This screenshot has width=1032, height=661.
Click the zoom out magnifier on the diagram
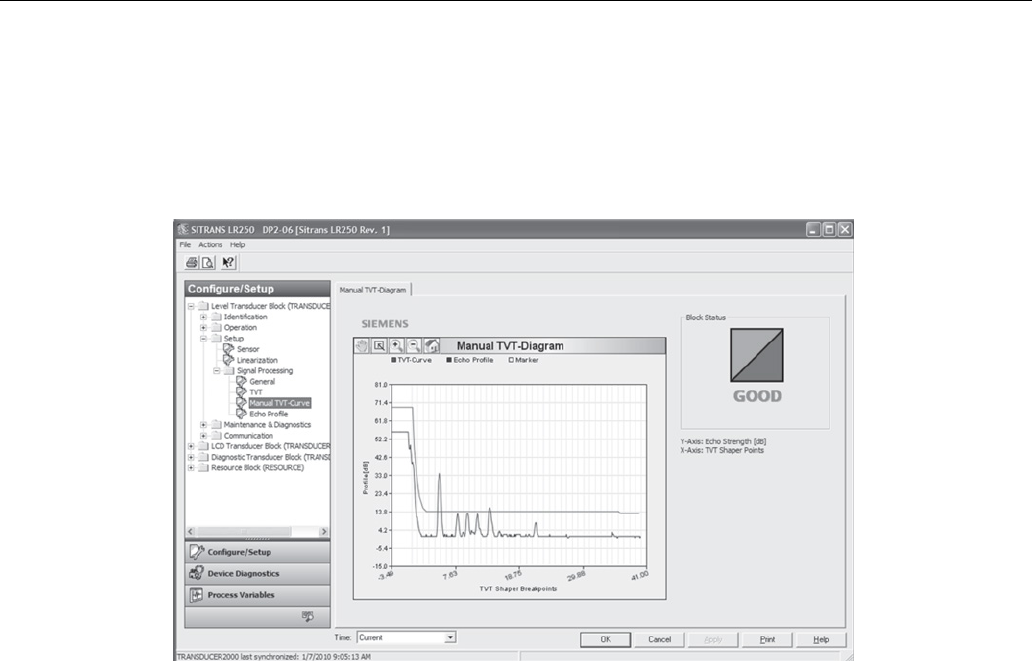[x=414, y=346]
